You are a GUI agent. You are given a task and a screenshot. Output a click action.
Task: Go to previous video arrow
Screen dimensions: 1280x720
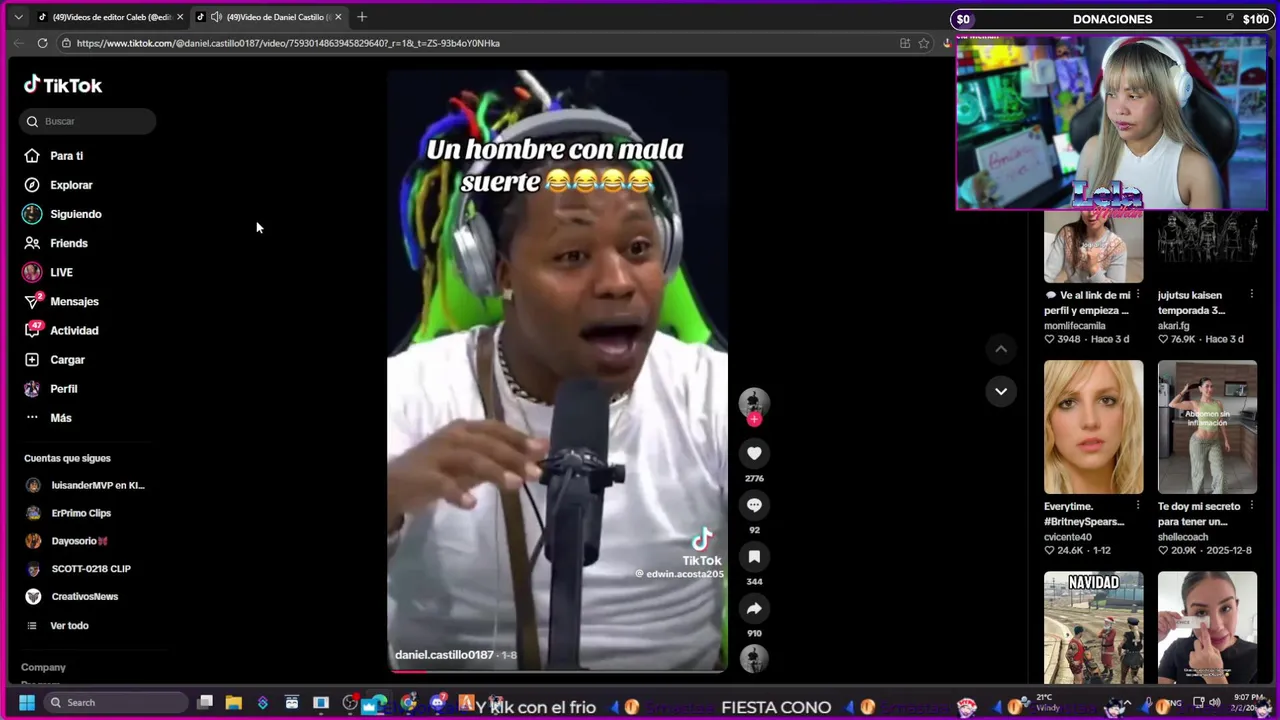coord(1001,349)
